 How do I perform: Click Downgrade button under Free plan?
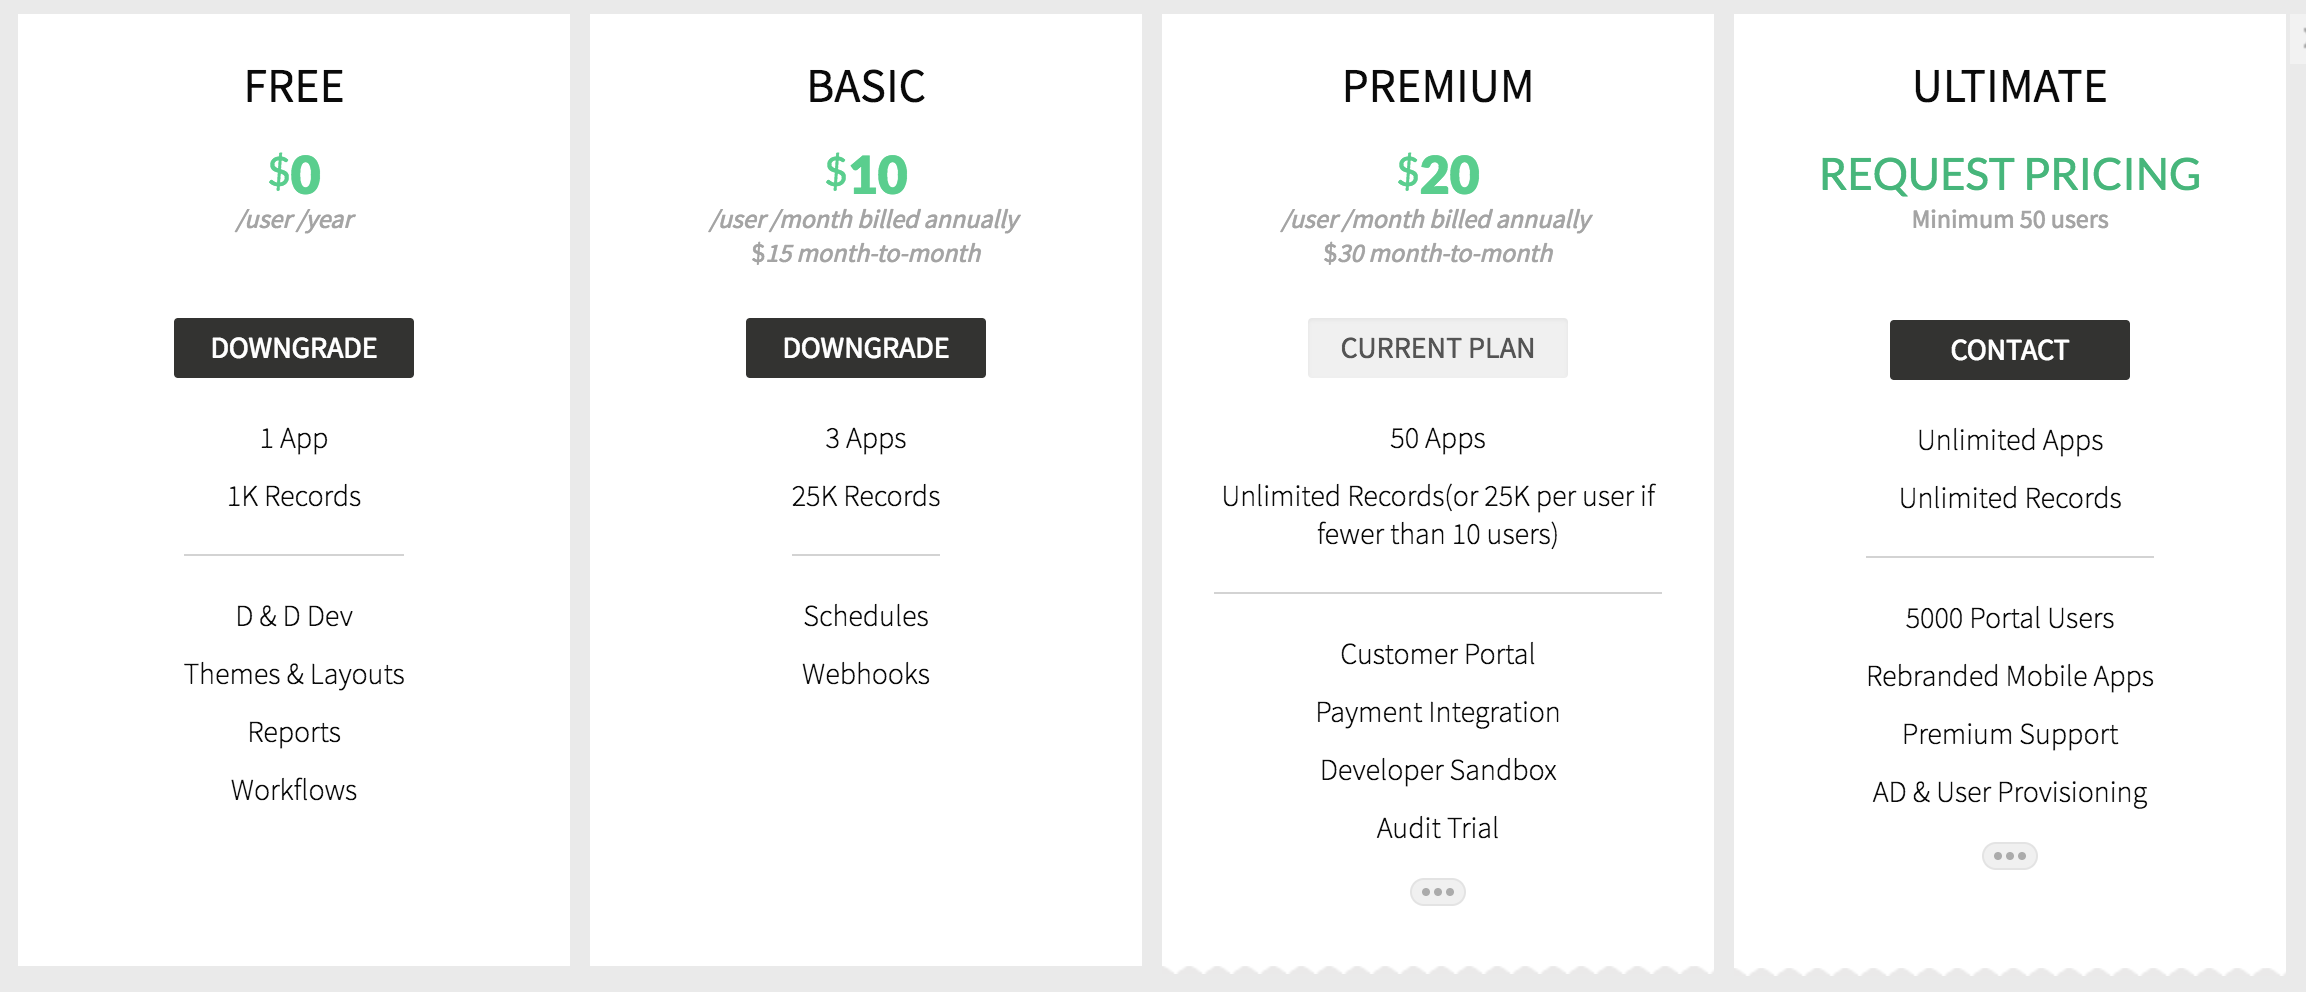[x=294, y=348]
